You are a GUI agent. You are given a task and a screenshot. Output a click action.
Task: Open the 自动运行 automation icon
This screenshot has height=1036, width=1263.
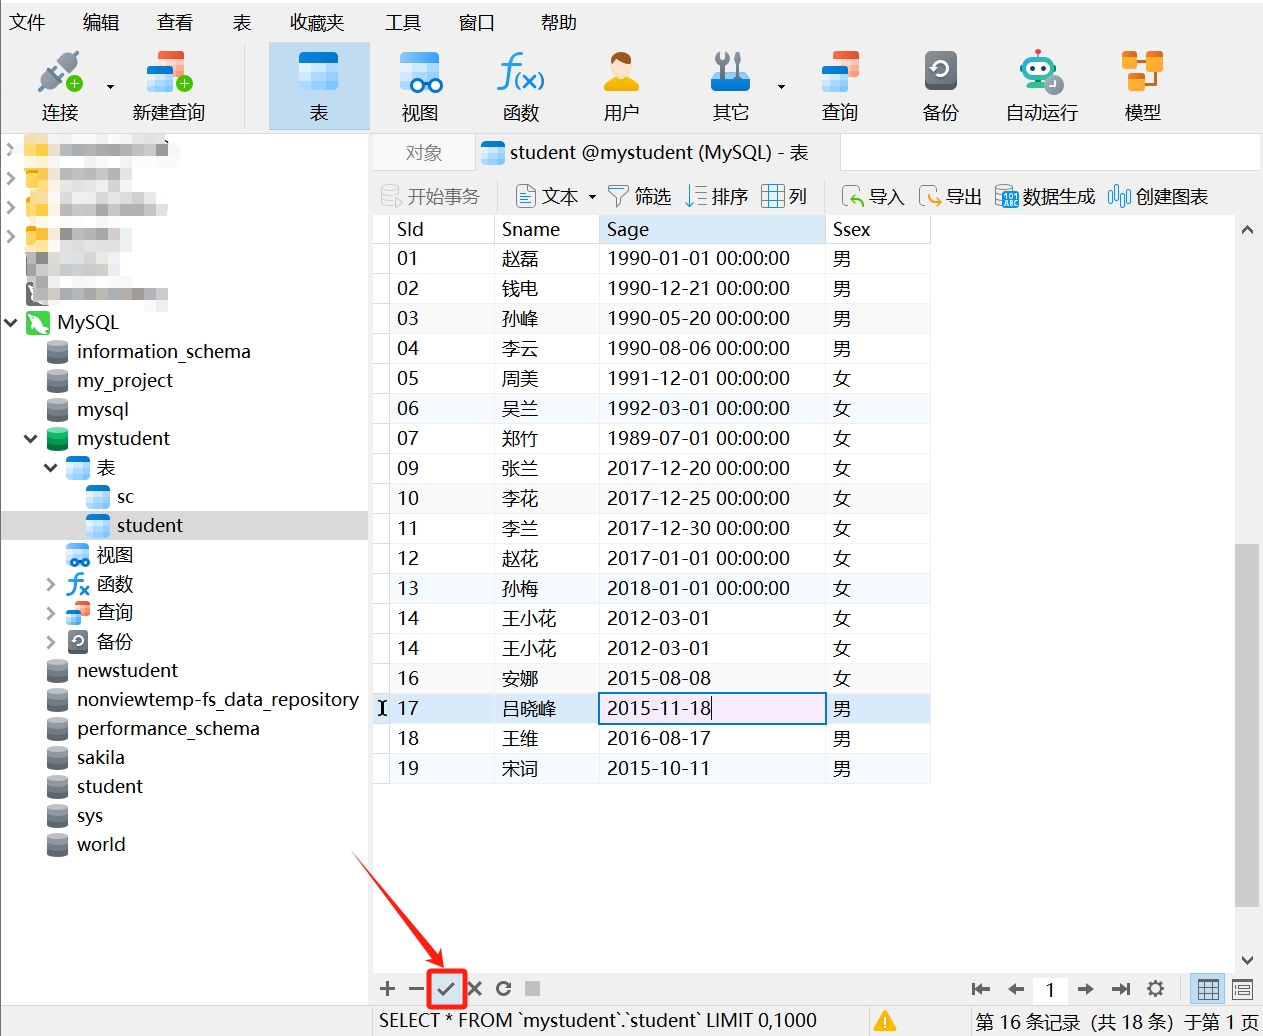(1041, 87)
